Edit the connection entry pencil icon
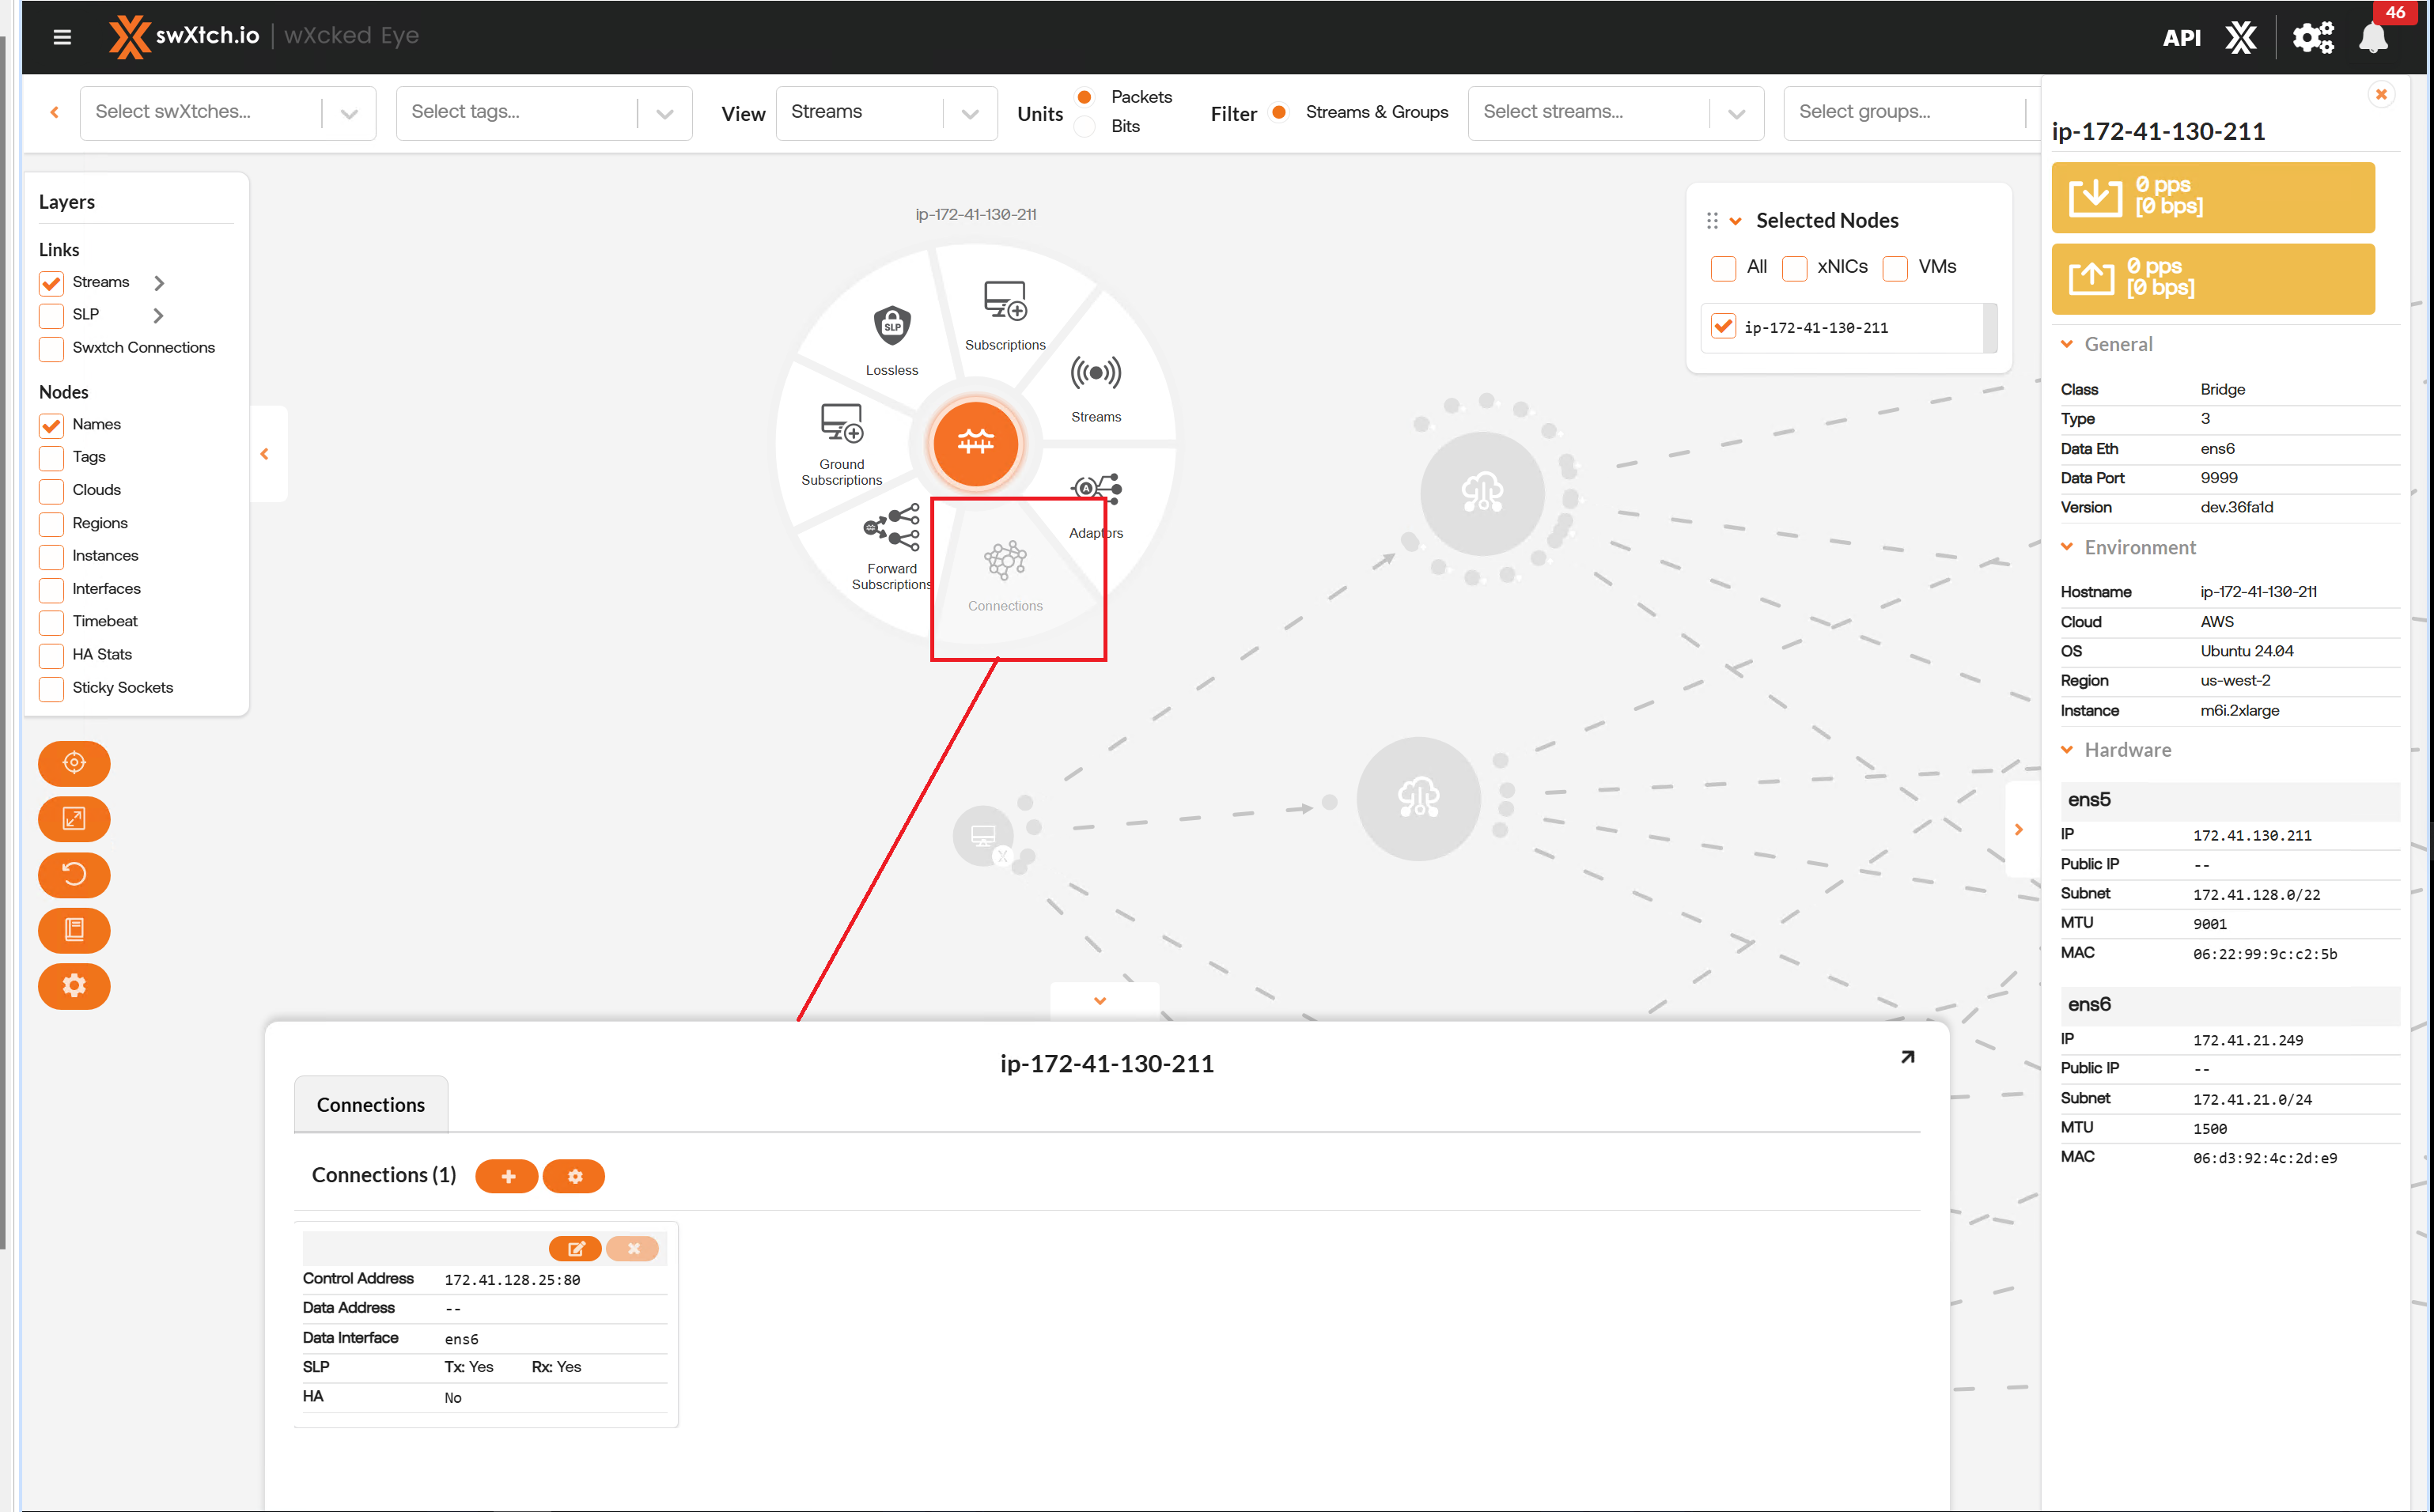Image resolution: width=2434 pixels, height=1512 pixels. point(575,1248)
